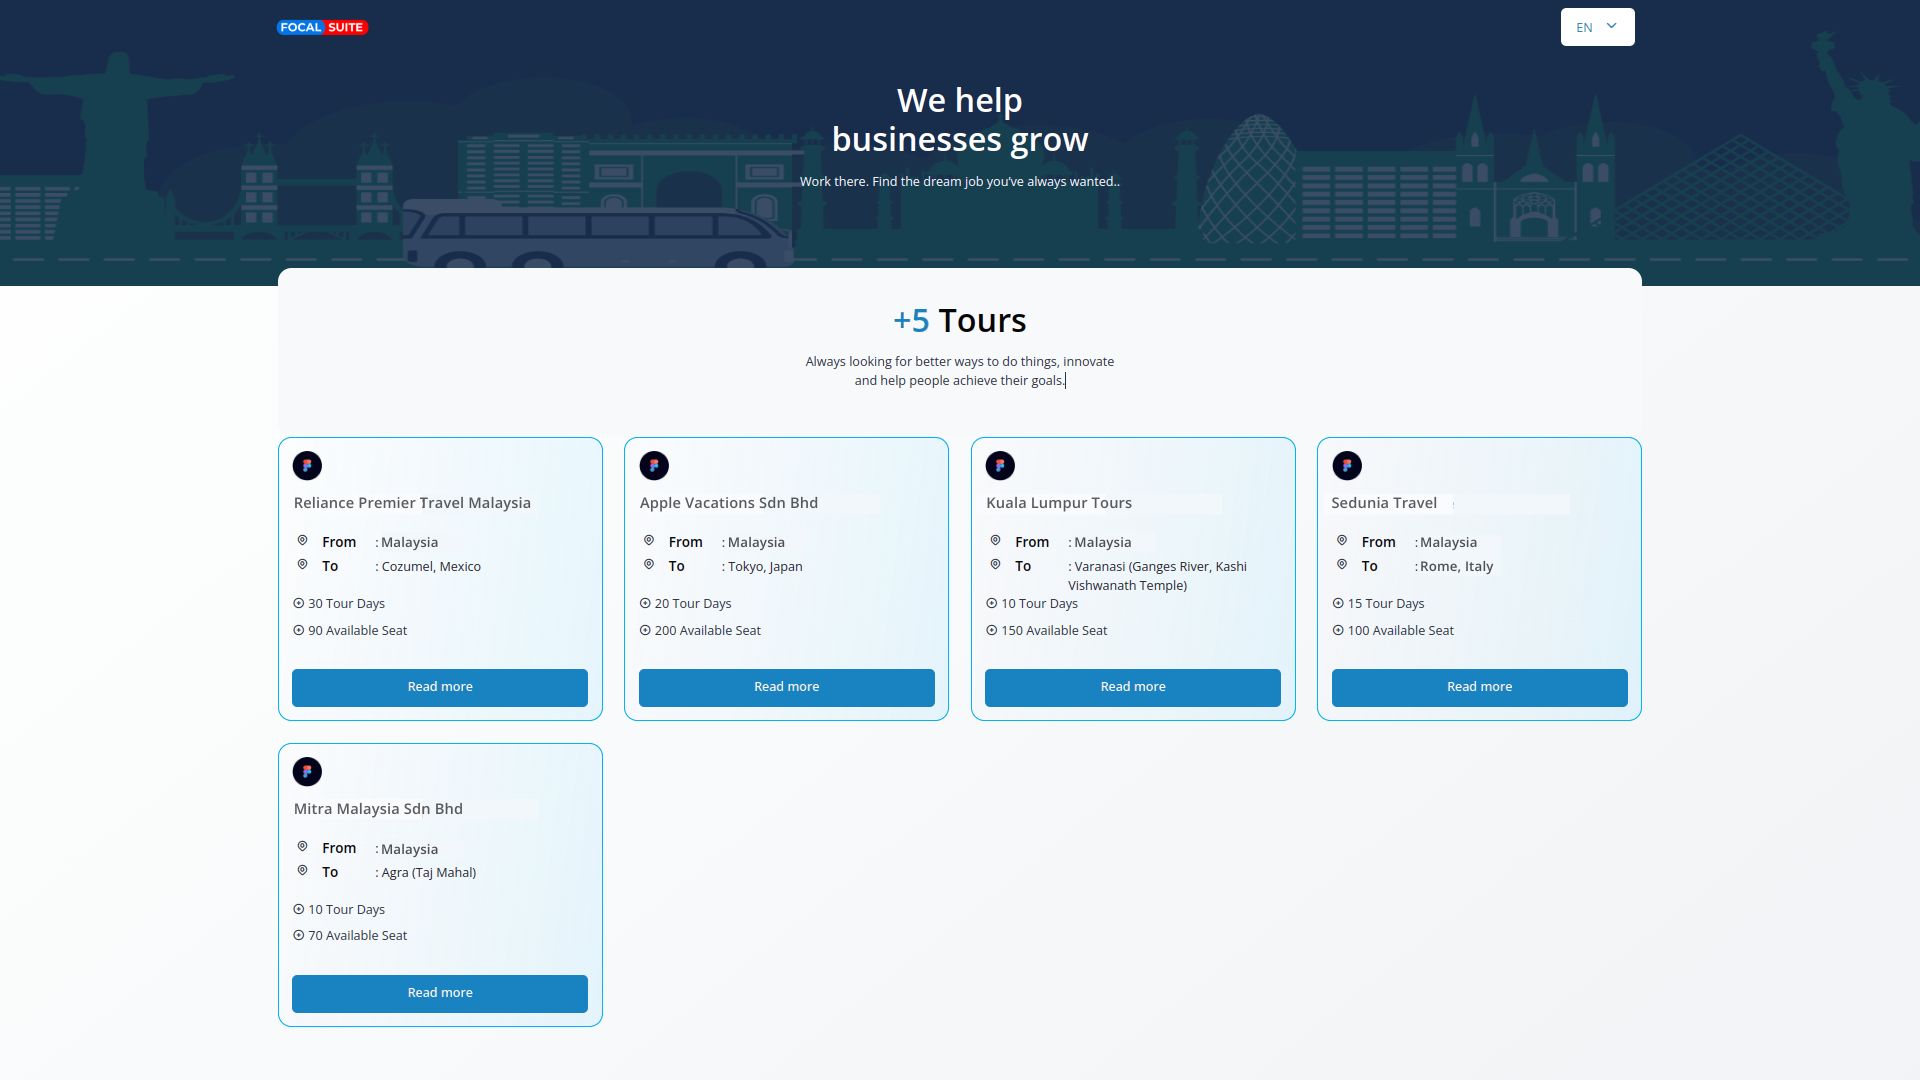
Task: Click Kuala Lumpur Tours logo icon
Action: click(1000, 465)
